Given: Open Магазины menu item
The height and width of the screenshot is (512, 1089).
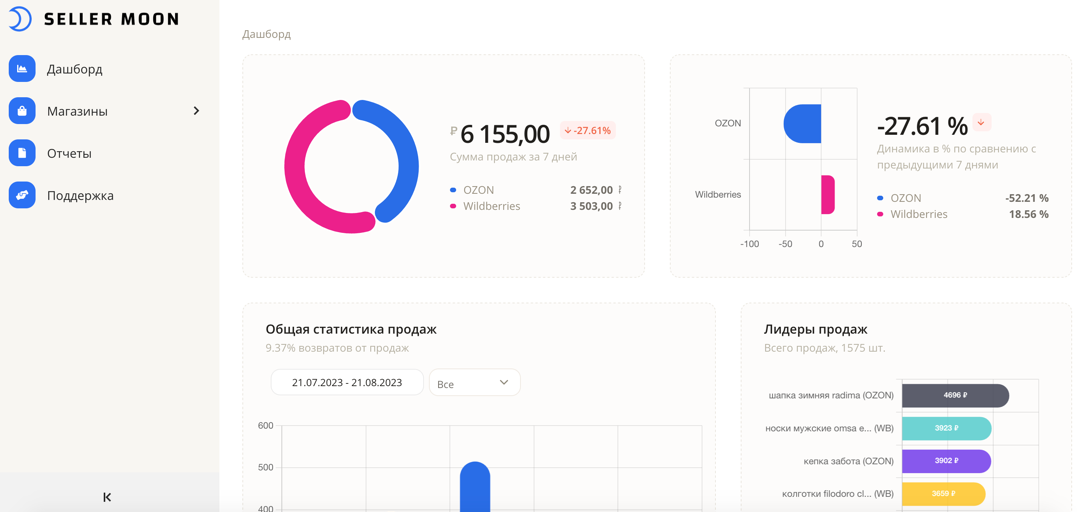Looking at the screenshot, I should (x=77, y=111).
